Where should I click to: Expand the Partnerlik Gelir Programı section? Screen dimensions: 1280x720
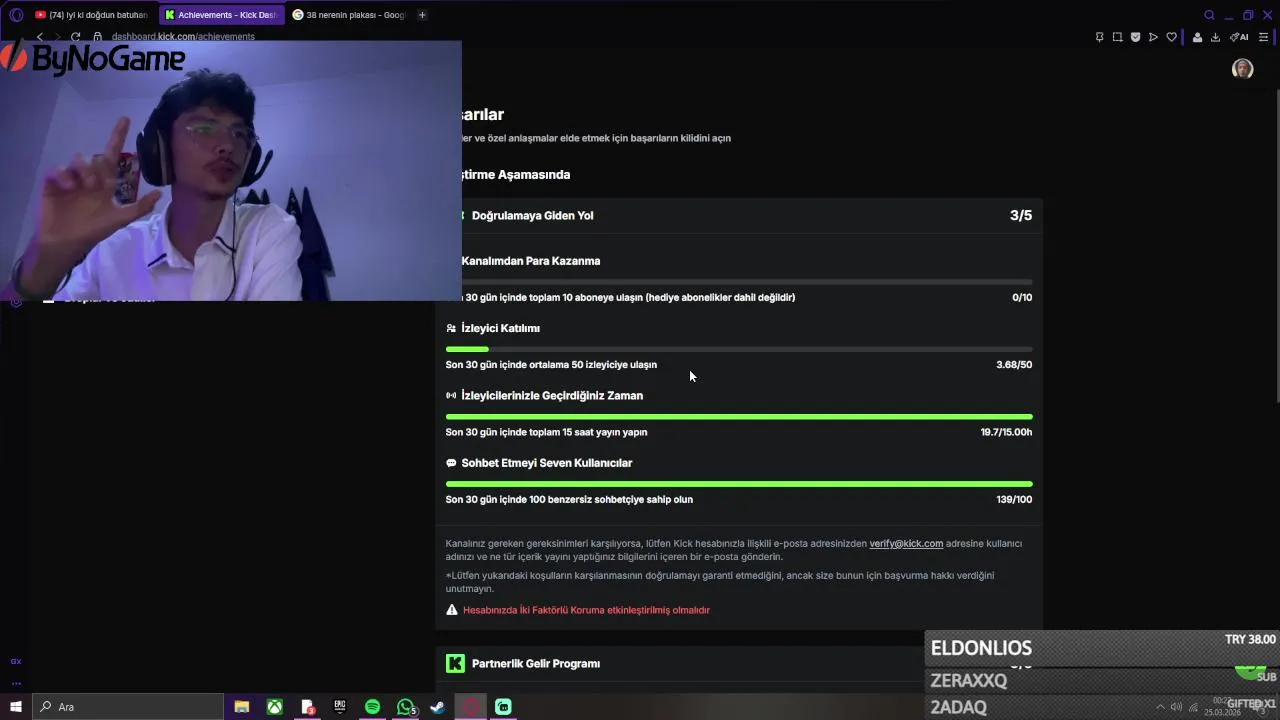click(x=739, y=664)
